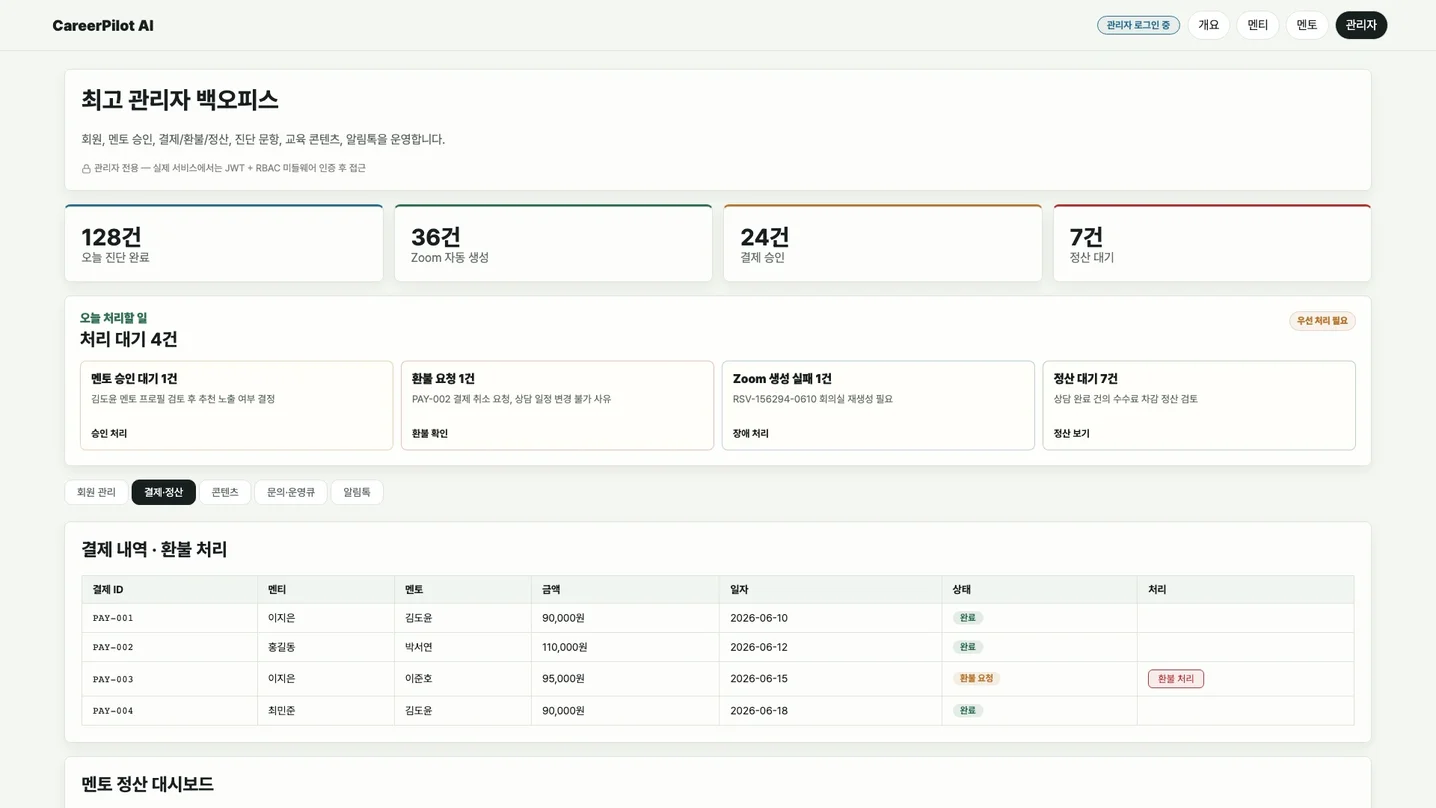Open the 콘텐츠 tab
This screenshot has height=808, width=1436.
click(225, 492)
